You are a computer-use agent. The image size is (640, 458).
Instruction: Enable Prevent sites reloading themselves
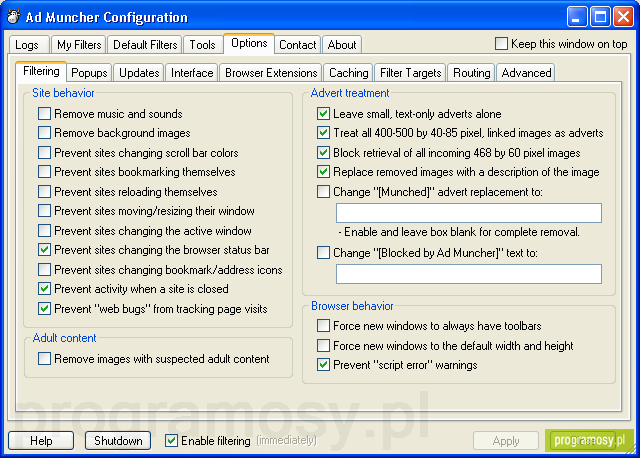click(x=44, y=191)
